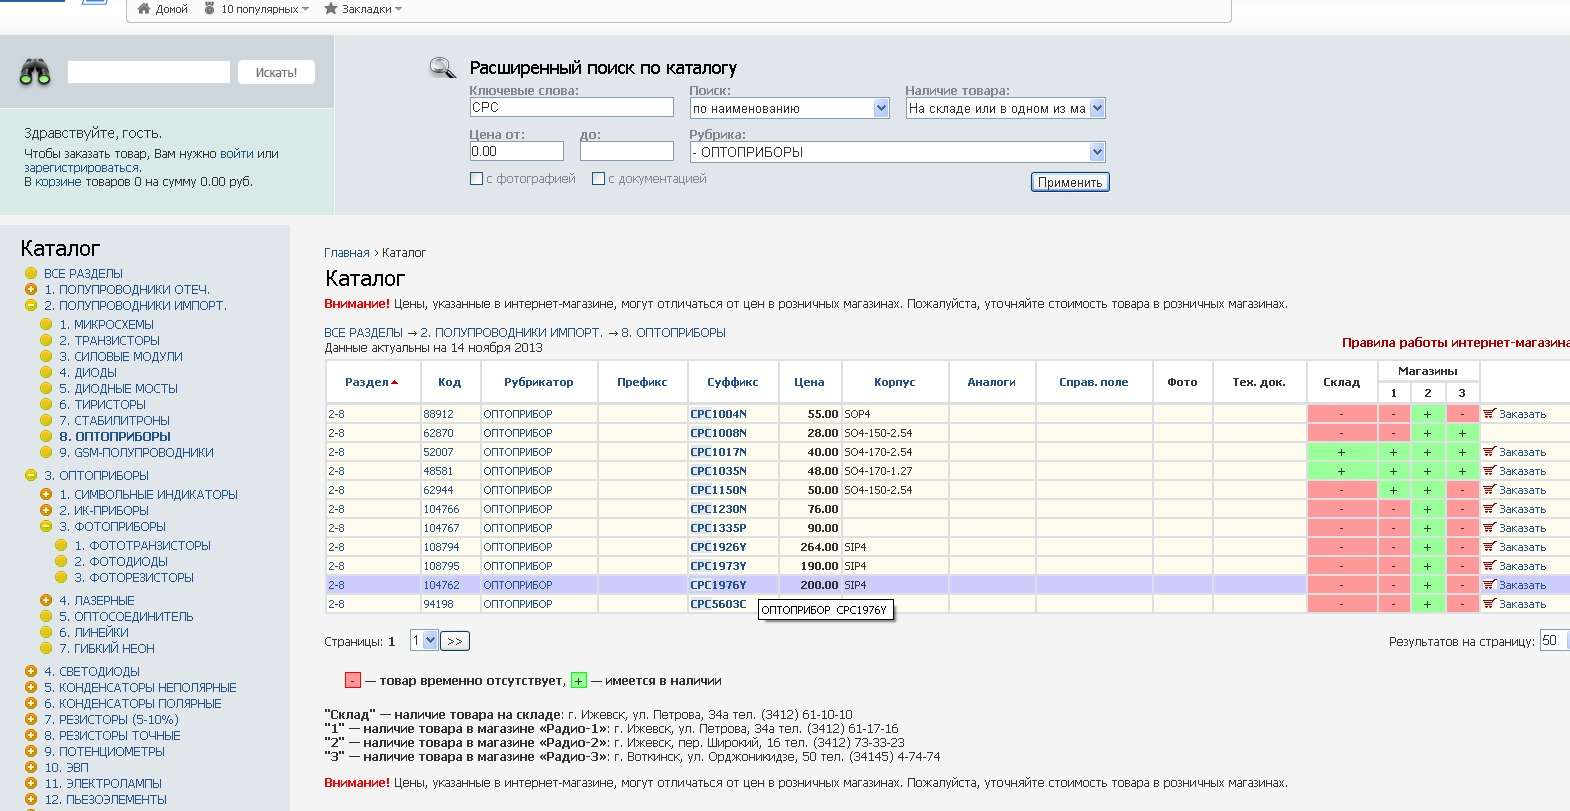Screen dimensions: 1570x811
Task: Click the Заказать cart icon for CPC1926Y
Action: [1488, 546]
